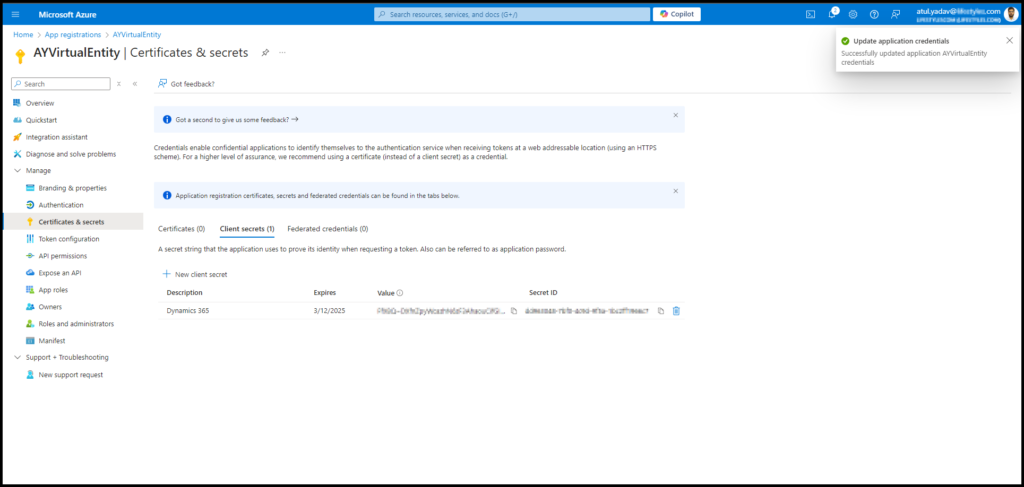This screenshot has height=487, width=1024.
Task: Focus the top search resources box
Action: (512, 14)
